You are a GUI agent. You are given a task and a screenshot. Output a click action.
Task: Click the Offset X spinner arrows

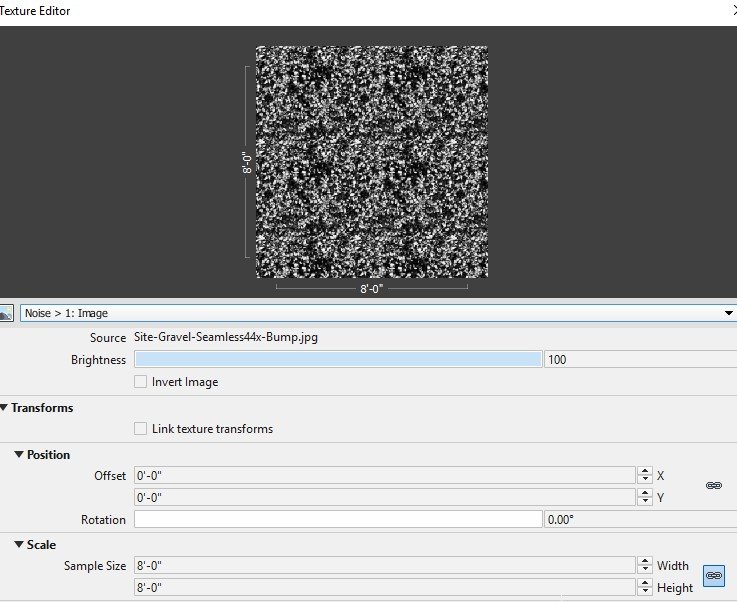pyautogui.click(x=644, y=475)
